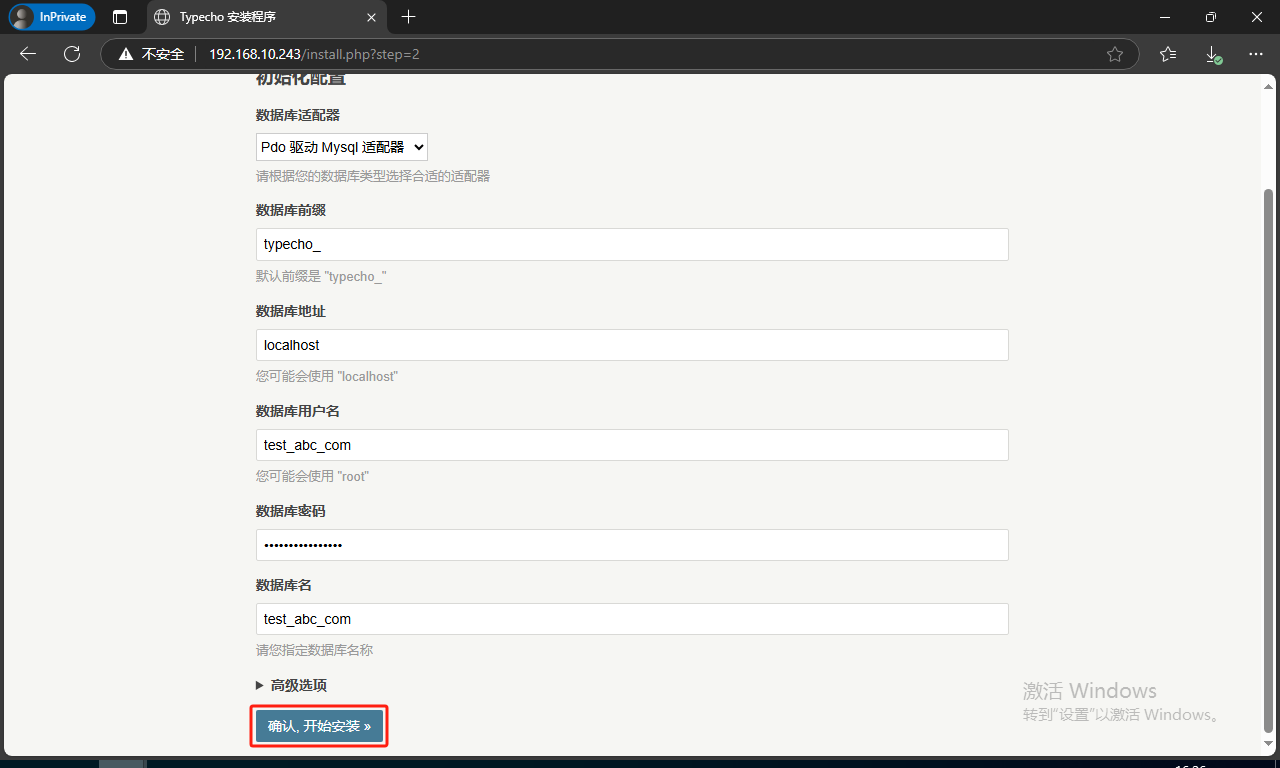1280x768 pixels.
Task: Click the not secure warning icon
Action: coord(126,54)
